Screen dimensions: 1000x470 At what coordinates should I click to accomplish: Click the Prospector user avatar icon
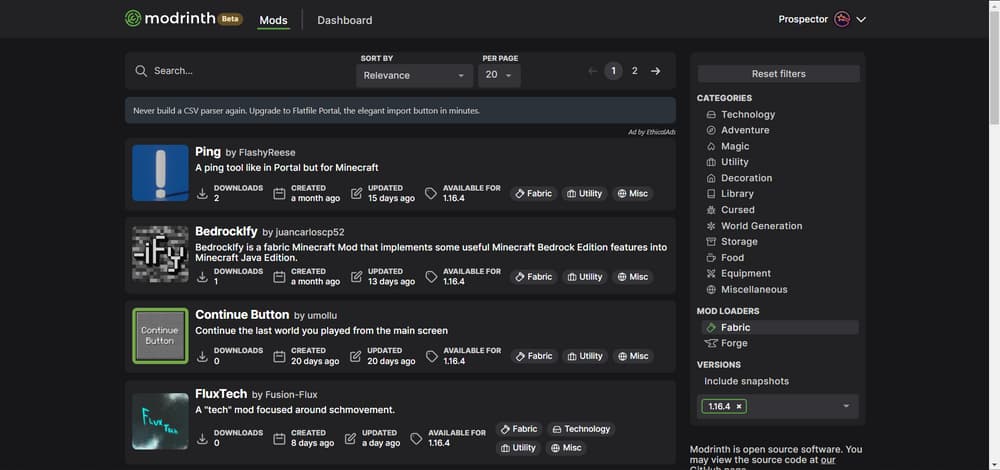842,19
